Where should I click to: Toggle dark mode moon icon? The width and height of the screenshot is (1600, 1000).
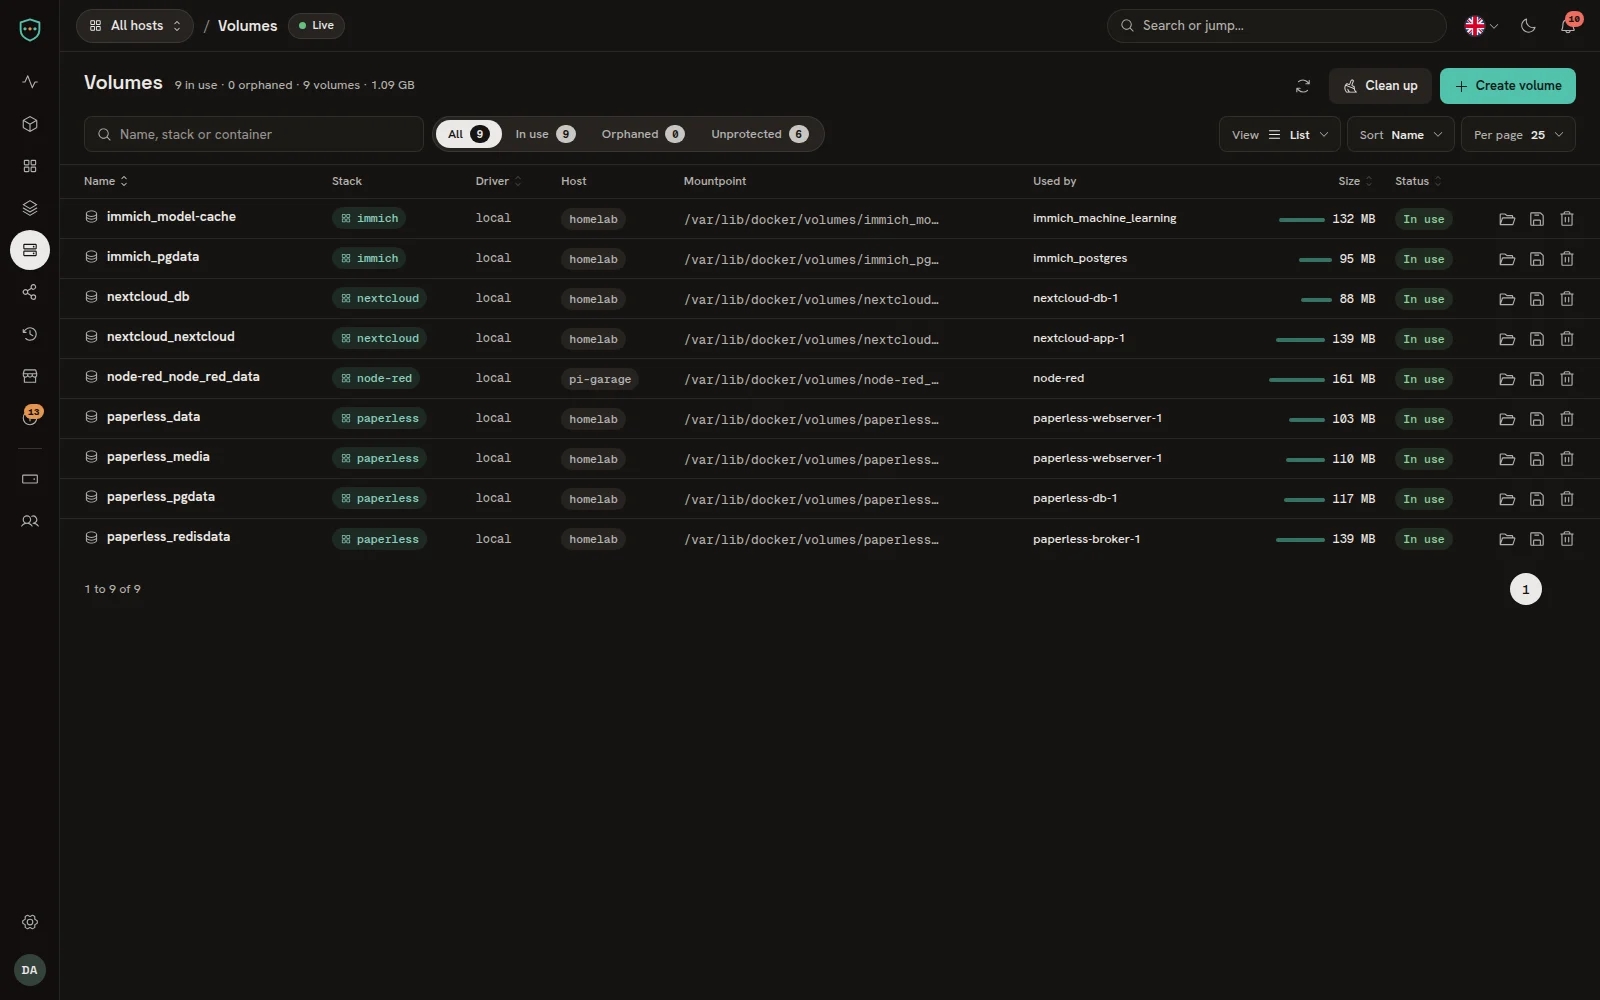click(1528, 26)
